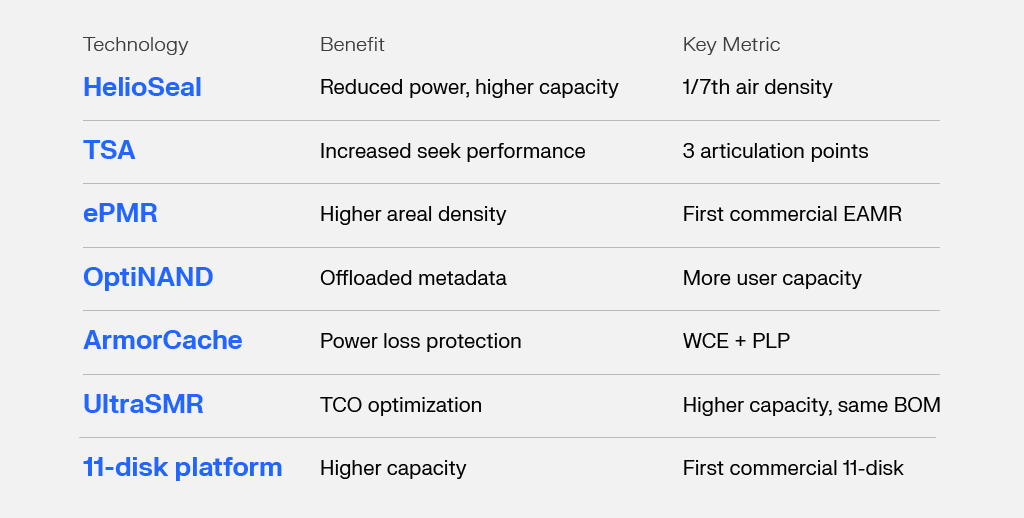Screen dimensions: 1024x518
Task: Click the Benefit column header
Action: (x=352, y=45)
